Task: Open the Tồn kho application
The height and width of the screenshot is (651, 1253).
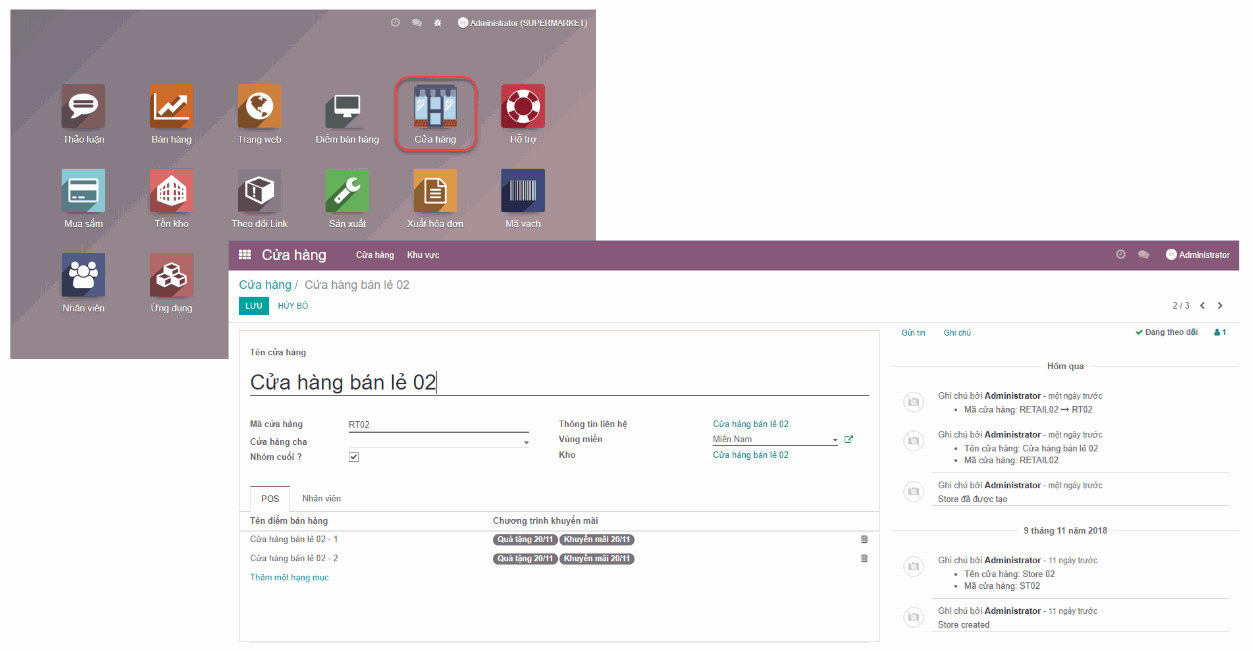Action: [x=171, y=190]
